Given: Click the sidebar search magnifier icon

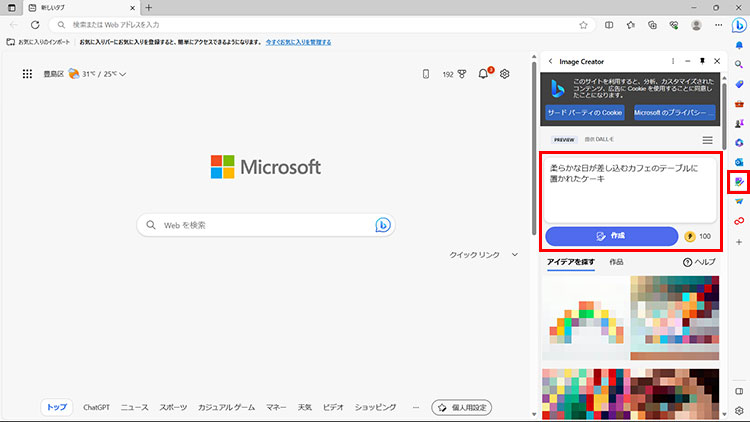Looking at the screenshot, I should pyautogui.click(x=739, y=64).
